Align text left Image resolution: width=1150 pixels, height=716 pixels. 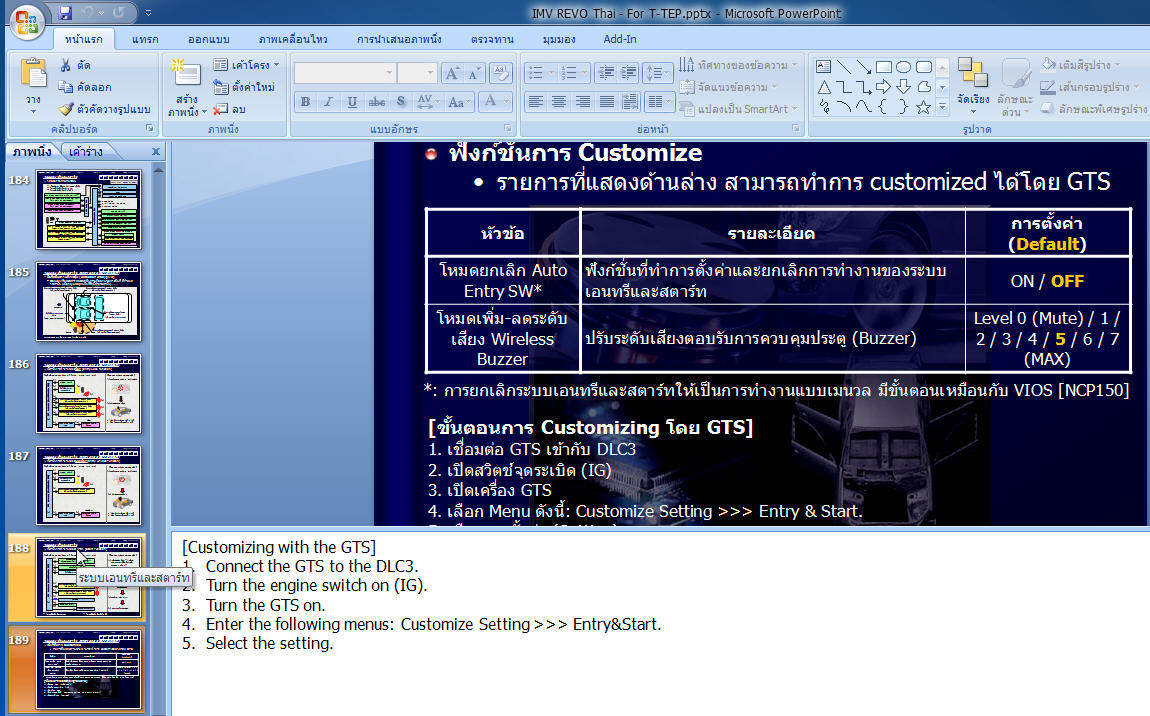pos(536,102)
